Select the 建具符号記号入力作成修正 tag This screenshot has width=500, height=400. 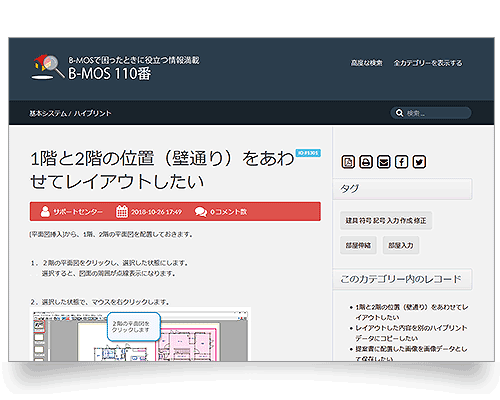point(386,220)
